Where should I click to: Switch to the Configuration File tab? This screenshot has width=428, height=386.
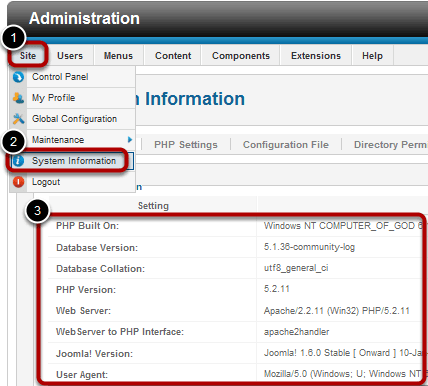click(x=286, y=145)
